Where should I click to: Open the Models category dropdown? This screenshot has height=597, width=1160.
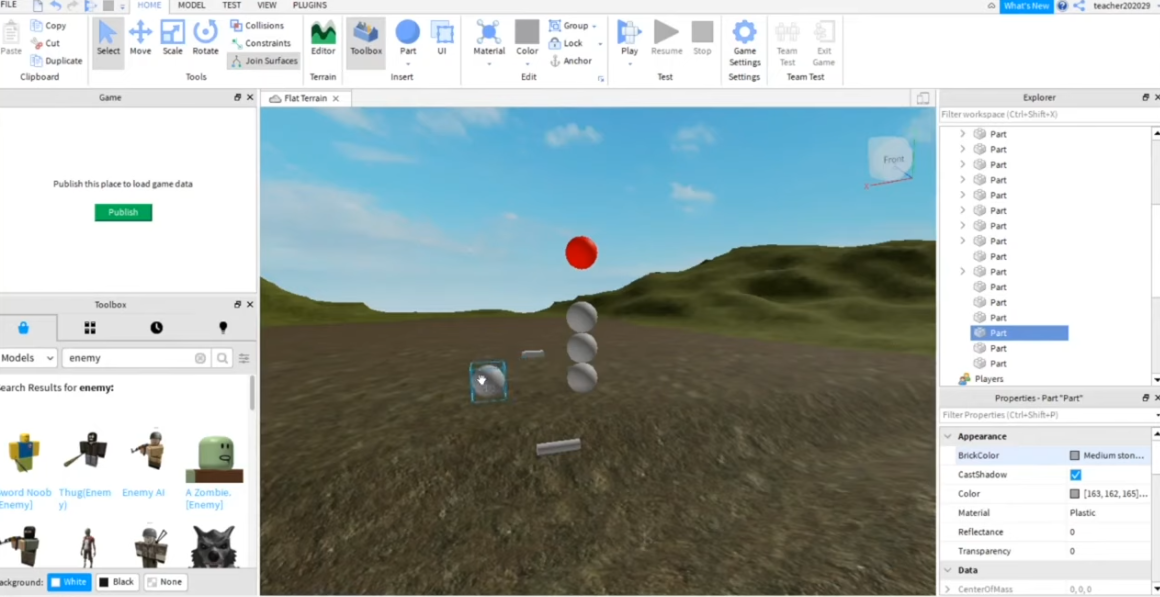[28, 358]
